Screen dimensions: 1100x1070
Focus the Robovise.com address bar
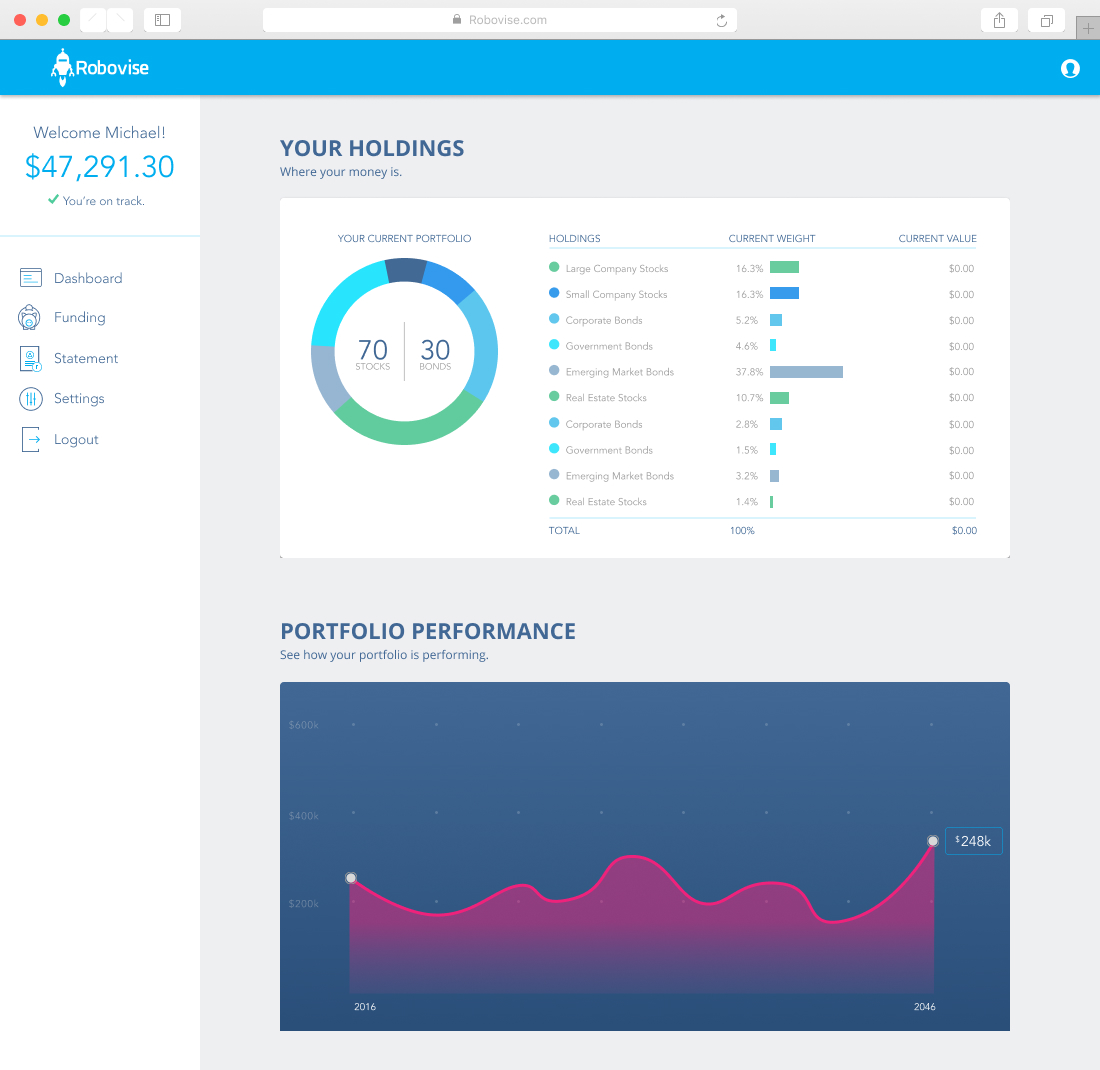click(x=499, y=20)
